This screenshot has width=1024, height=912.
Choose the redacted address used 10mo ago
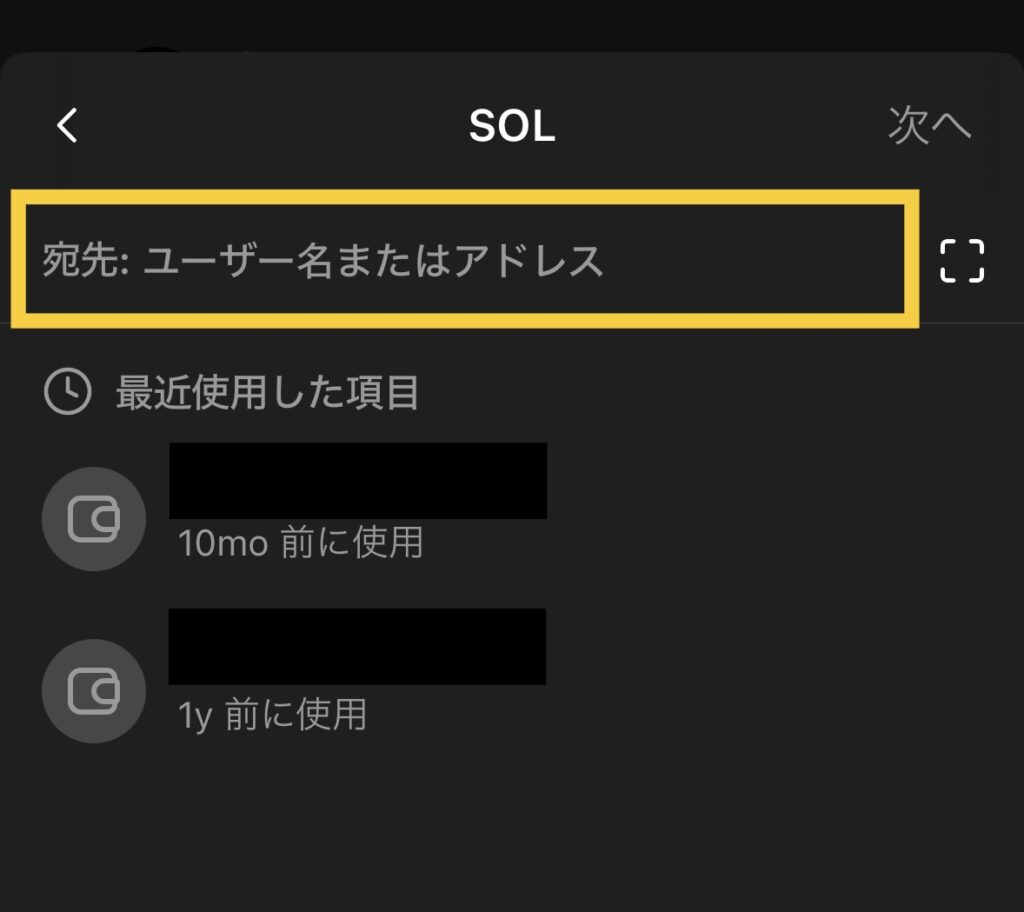357,480
